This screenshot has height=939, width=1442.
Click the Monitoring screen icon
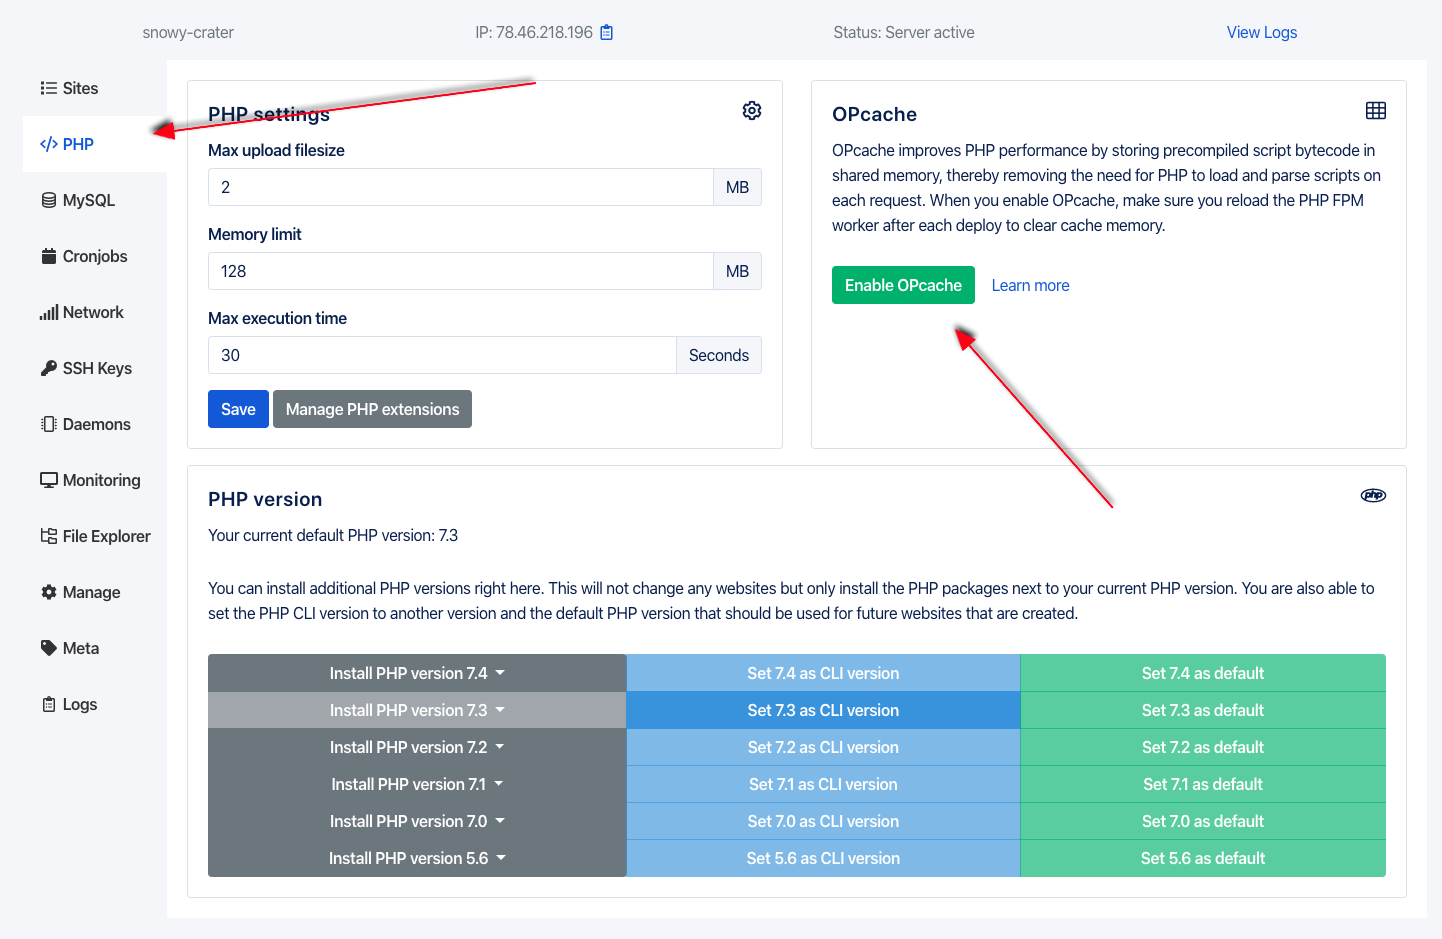(x=49, y=480)
